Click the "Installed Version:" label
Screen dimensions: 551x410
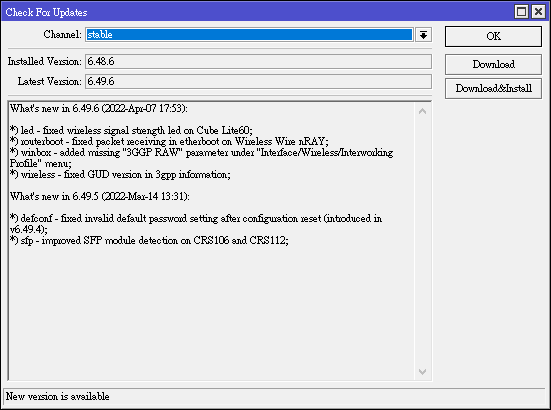(45, 61)
